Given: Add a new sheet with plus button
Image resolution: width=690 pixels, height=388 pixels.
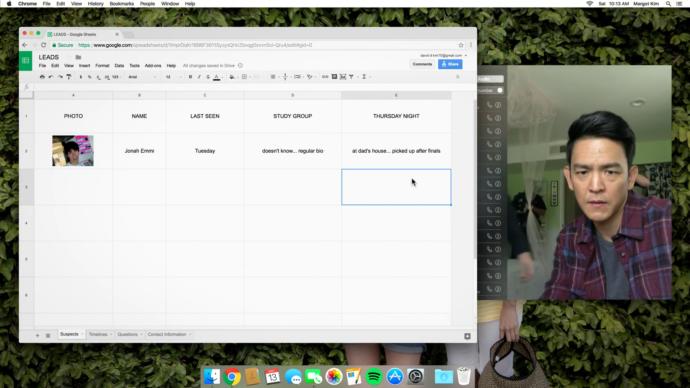Looking at the screenshot, I should (37, 335).
